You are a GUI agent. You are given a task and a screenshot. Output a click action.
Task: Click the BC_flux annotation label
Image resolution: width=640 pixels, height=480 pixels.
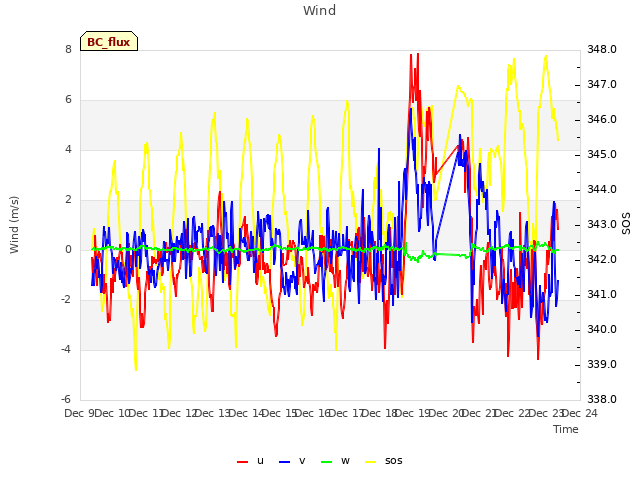click(109, 42)
